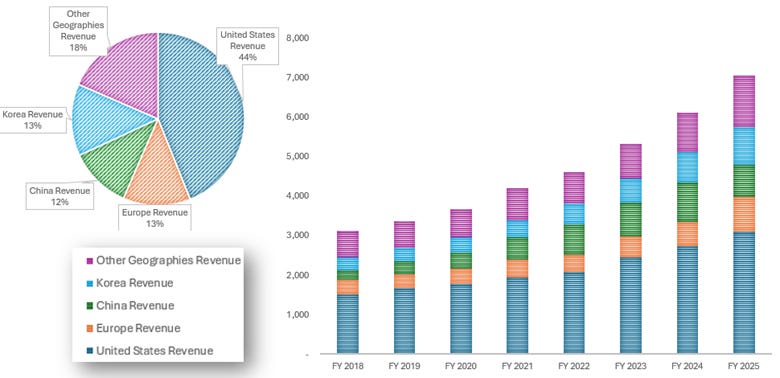The image size is (780, 378).
Task: Select the United States Revenue legend entry
Action: pos(150,351)
